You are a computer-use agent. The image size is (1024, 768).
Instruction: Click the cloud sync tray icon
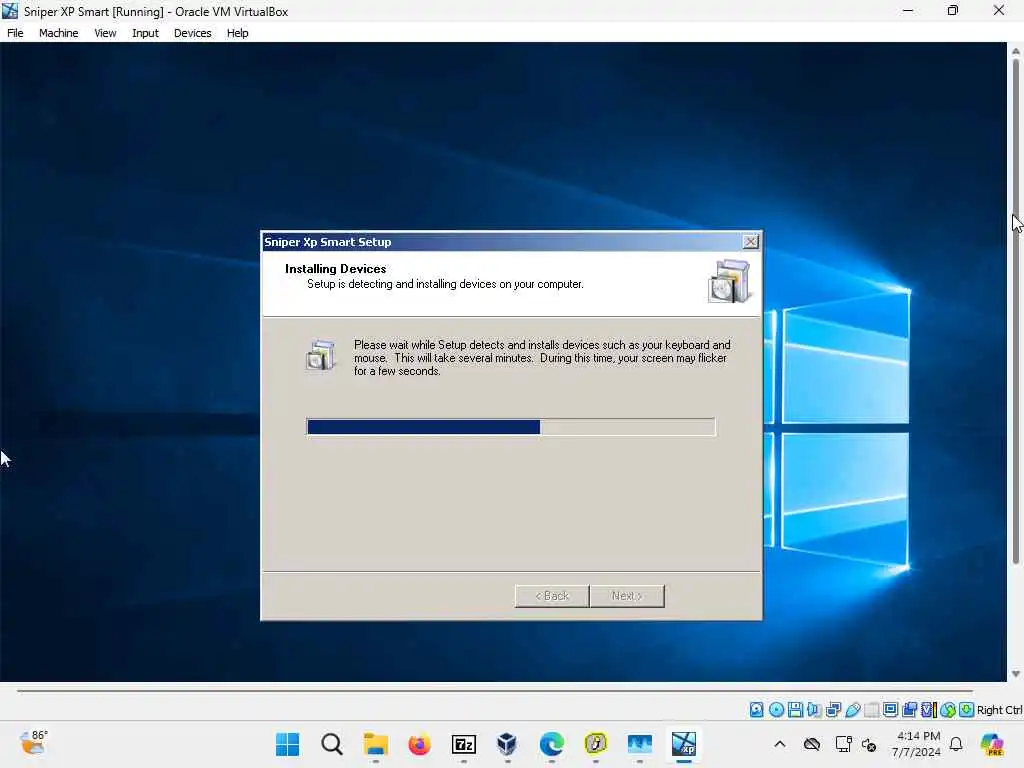(x=812, y=744)
